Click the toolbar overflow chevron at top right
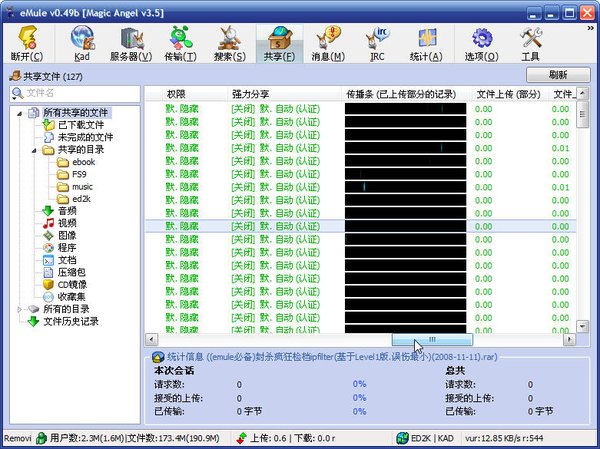Screen dimensions: 600x449 [x=590, y=28]
